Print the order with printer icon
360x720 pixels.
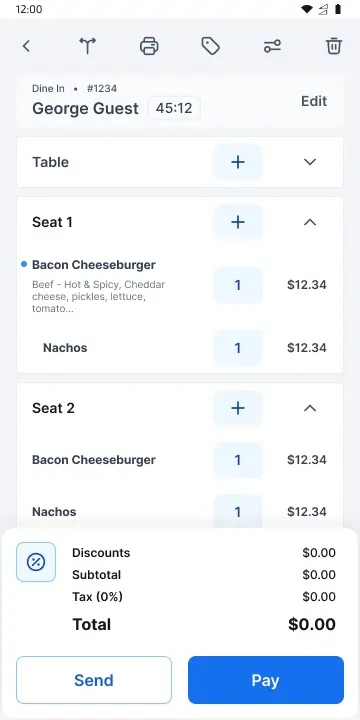point(149,46)
